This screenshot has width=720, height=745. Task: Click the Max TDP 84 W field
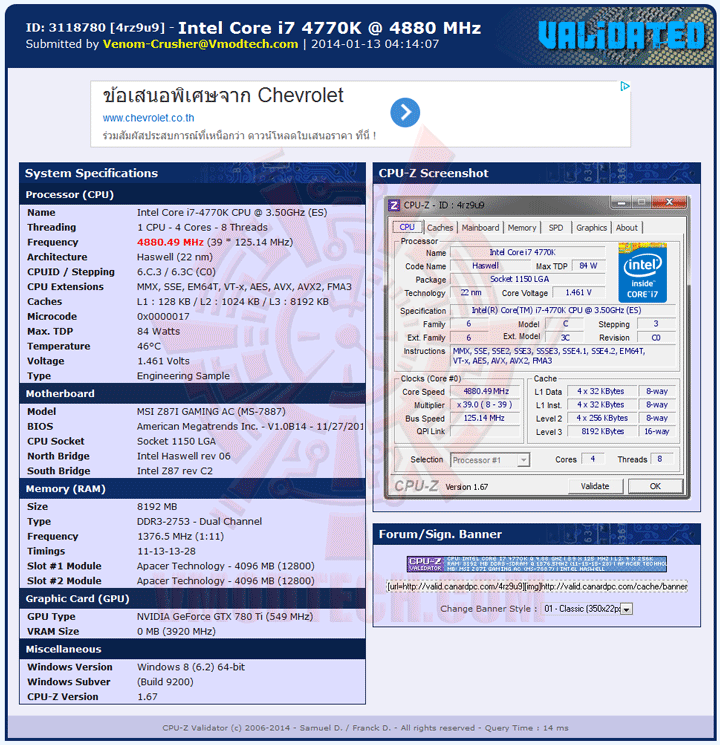tap(588, 266)
